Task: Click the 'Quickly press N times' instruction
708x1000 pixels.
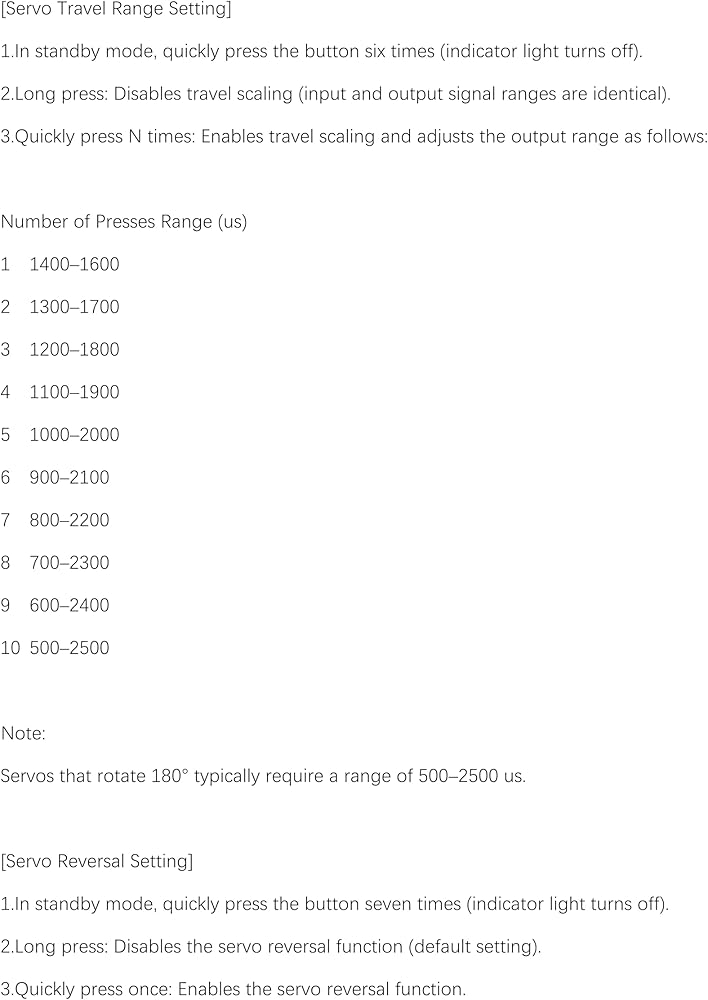Action: pyautogui.click(x=354, y=136)
